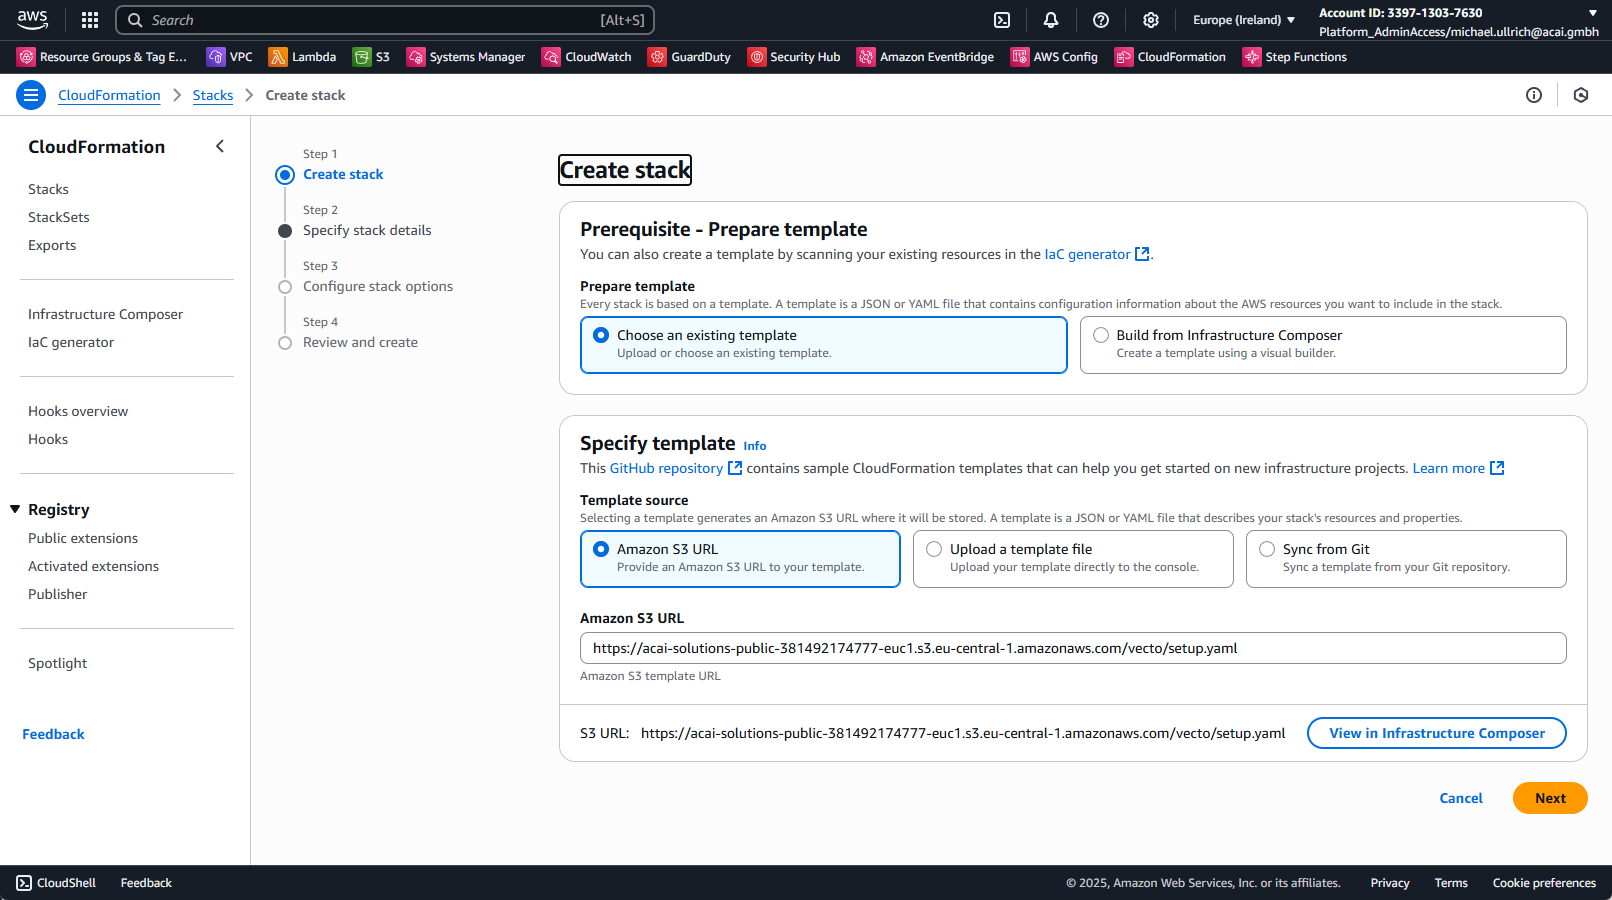Open Public extensions in the sidebar
Viewport: 1612px width, 900px height.
tap(83, 538)
